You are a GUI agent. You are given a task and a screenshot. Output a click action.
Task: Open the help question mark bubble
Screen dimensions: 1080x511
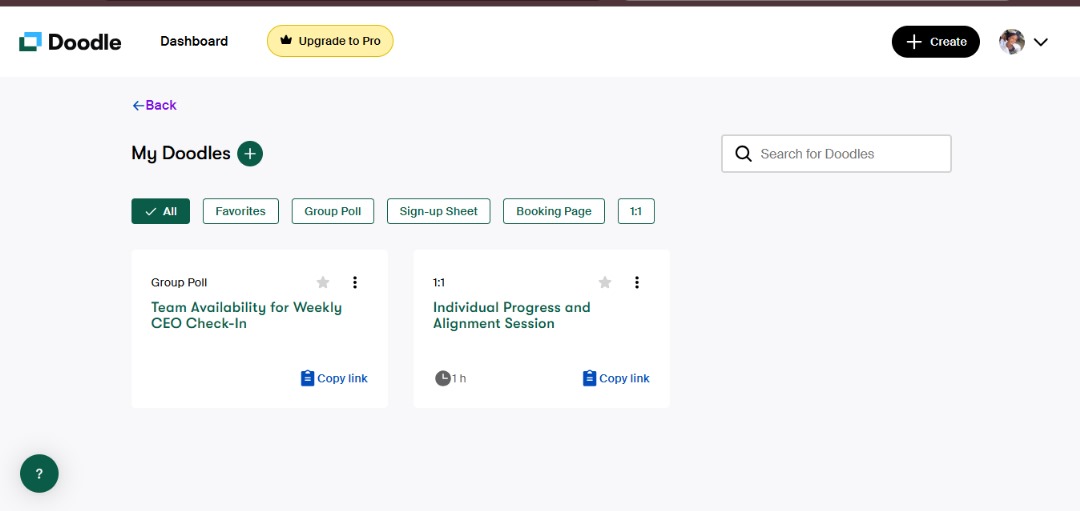39,473
